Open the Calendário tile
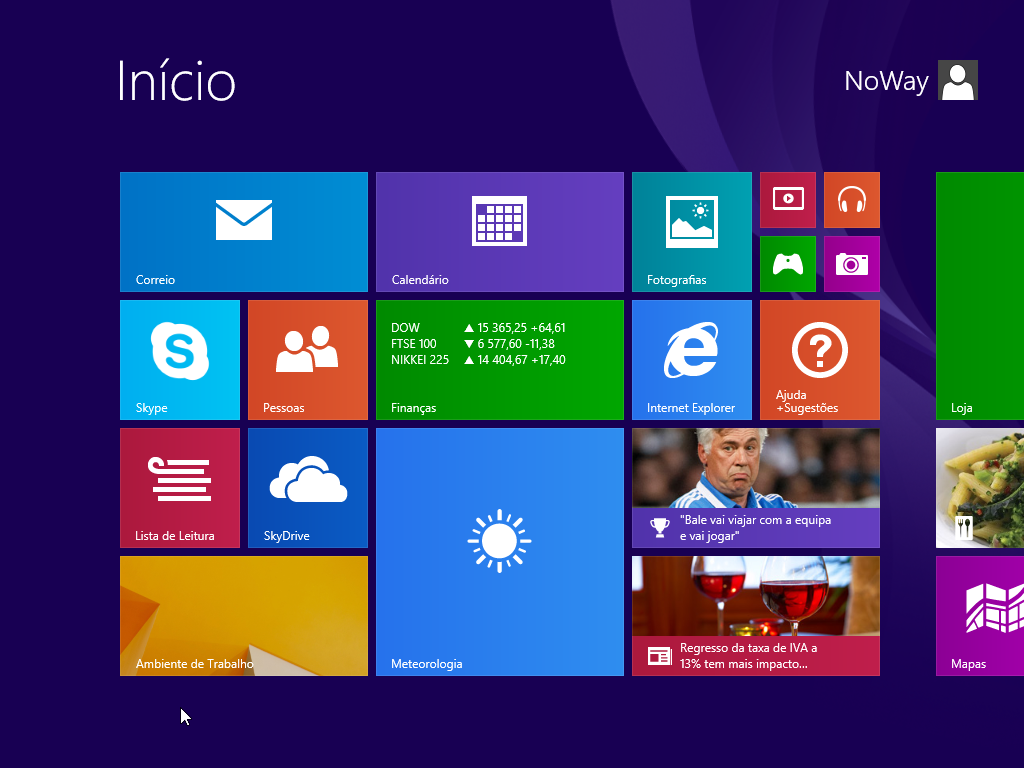This screenshot has width=1024, height=768. pos(500,232)
